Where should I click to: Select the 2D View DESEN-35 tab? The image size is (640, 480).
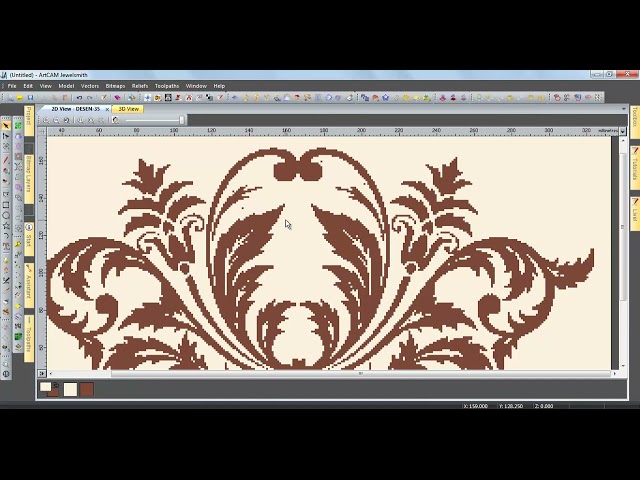75,109
